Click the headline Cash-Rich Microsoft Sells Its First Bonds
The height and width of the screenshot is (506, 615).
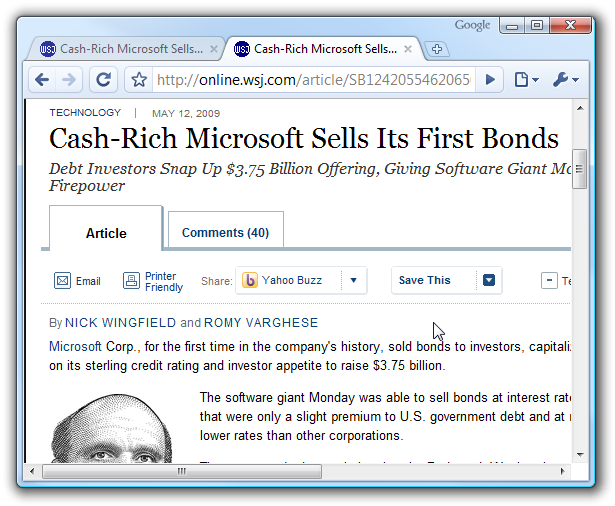[x=304, y=138]
